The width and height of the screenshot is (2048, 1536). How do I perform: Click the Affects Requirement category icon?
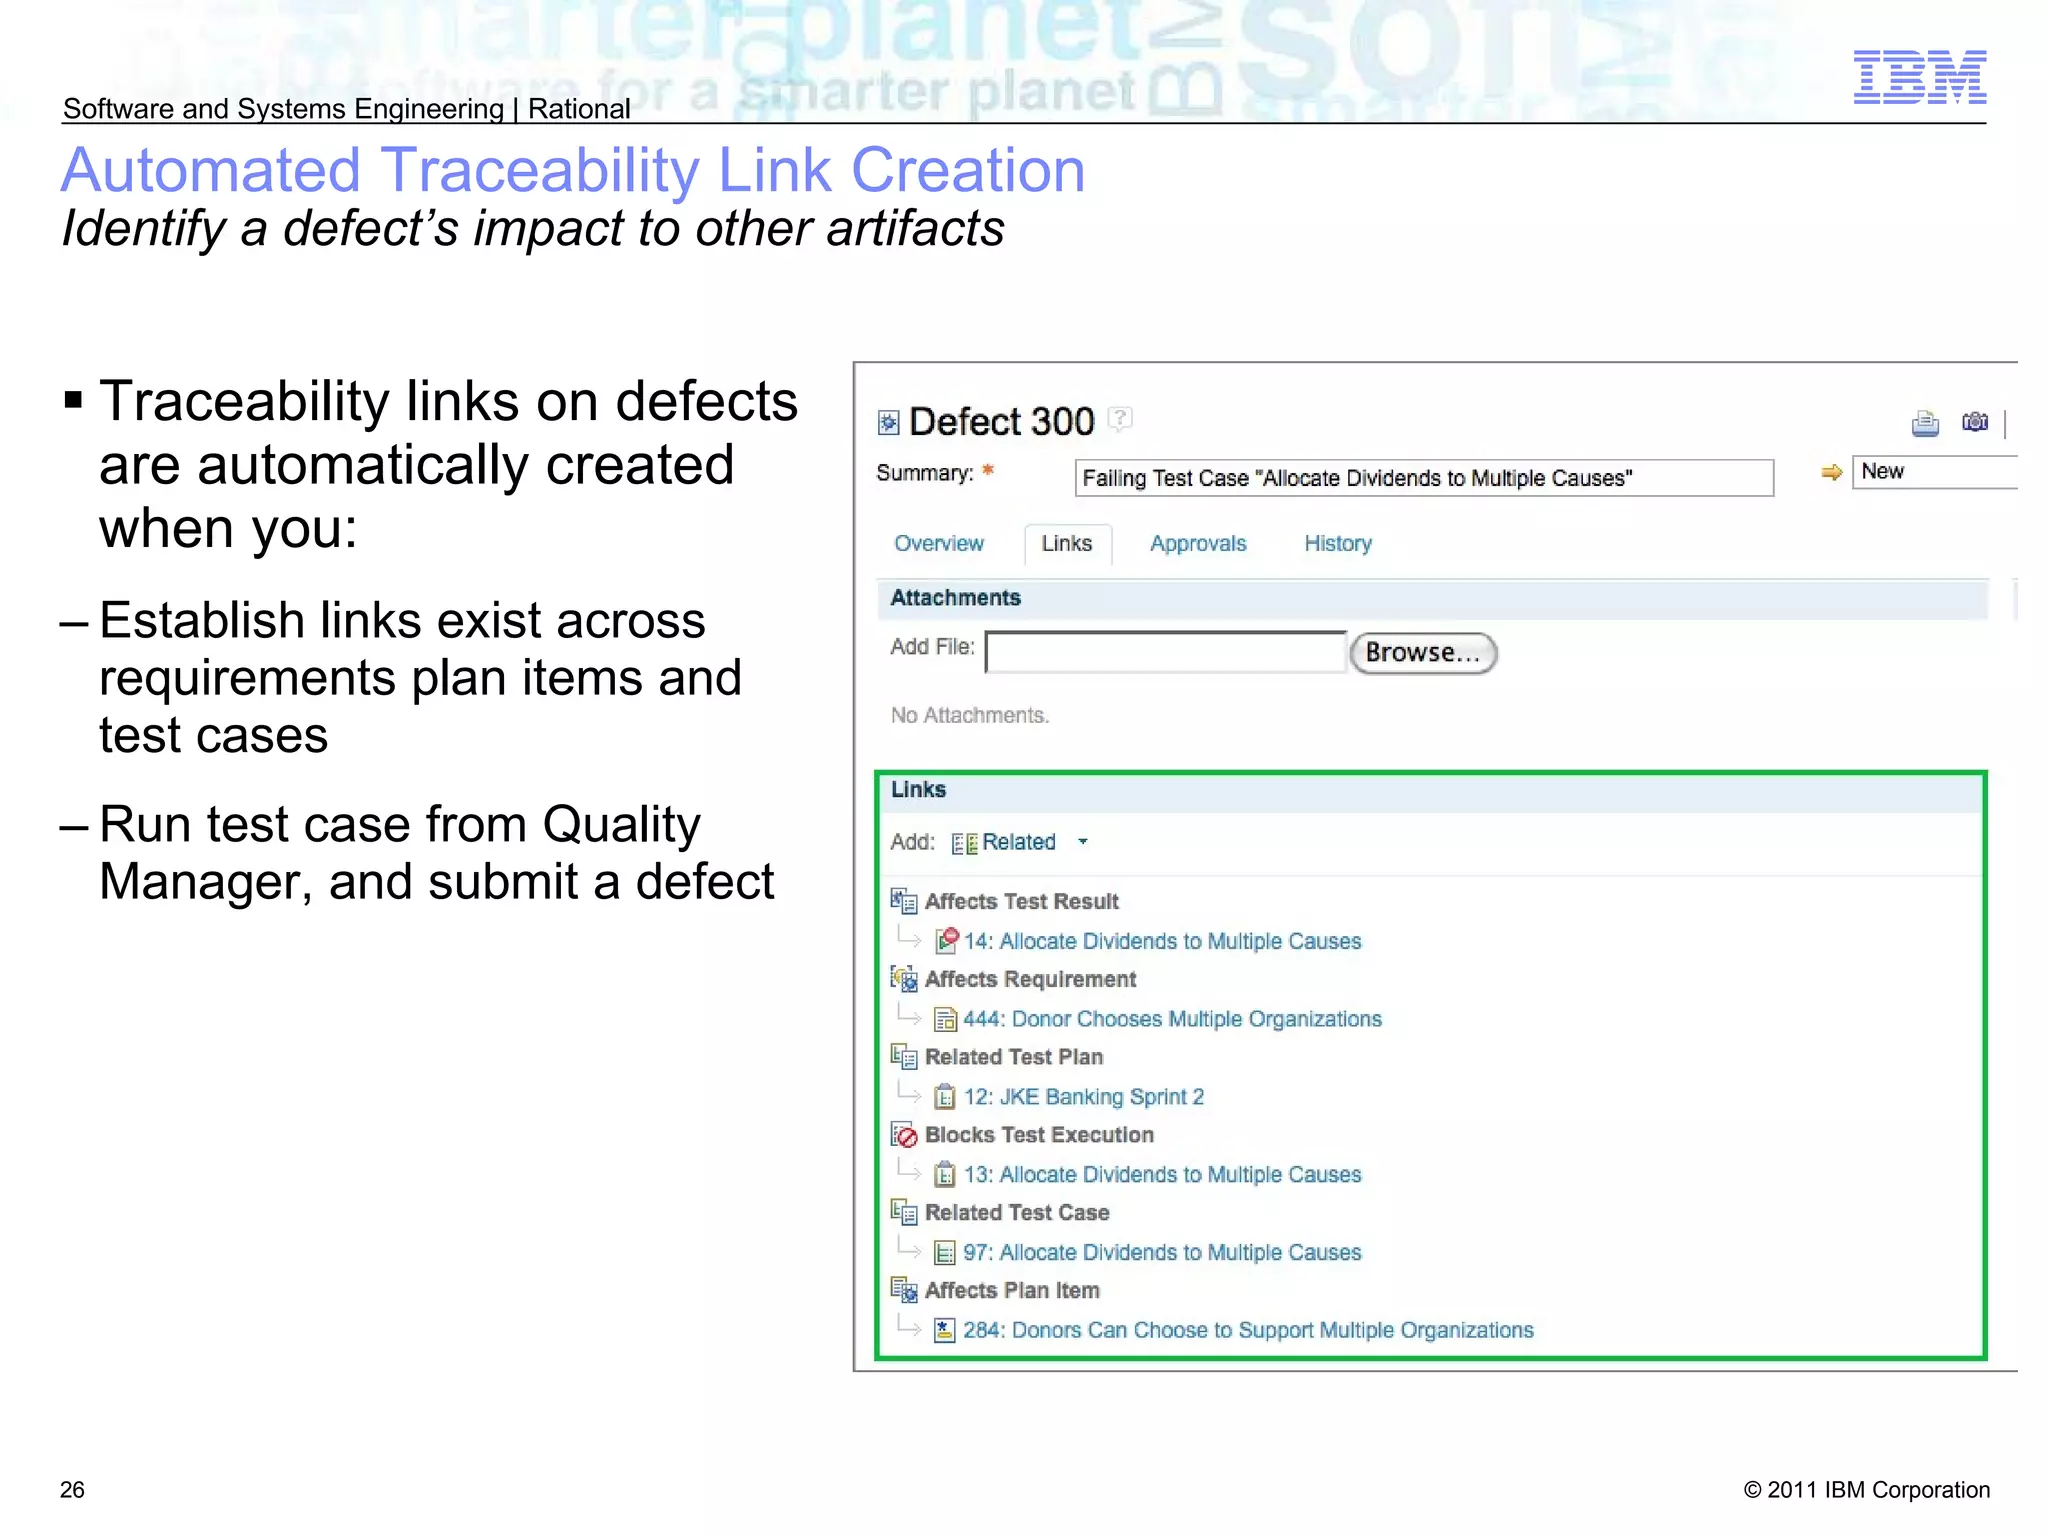pos(904,978)
